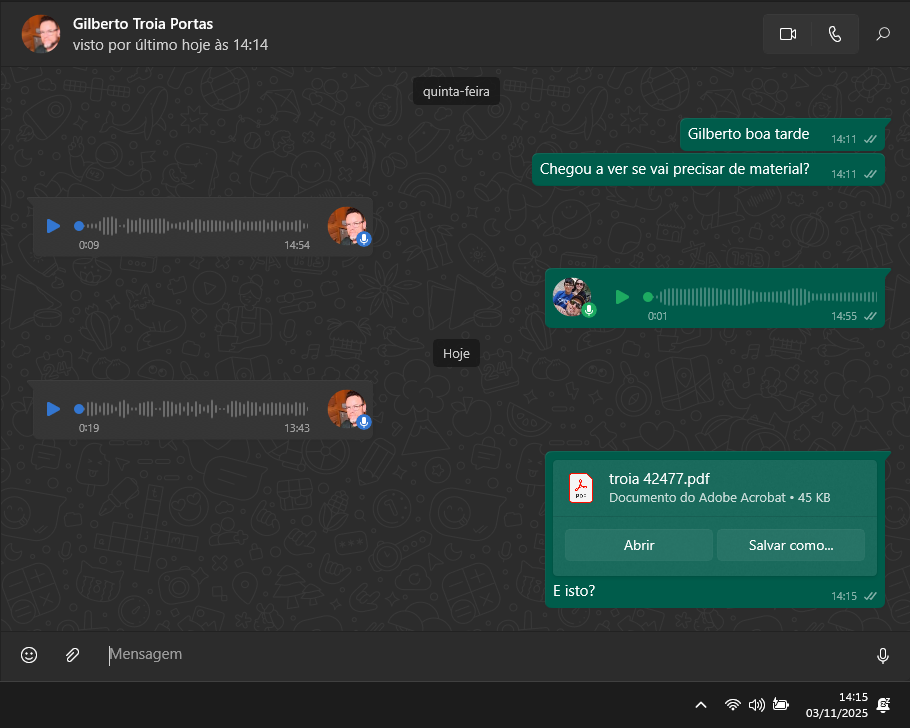Play the 0:09 voice message
The height and width of the screenshot is (728, 910).
tap(53, 226)
